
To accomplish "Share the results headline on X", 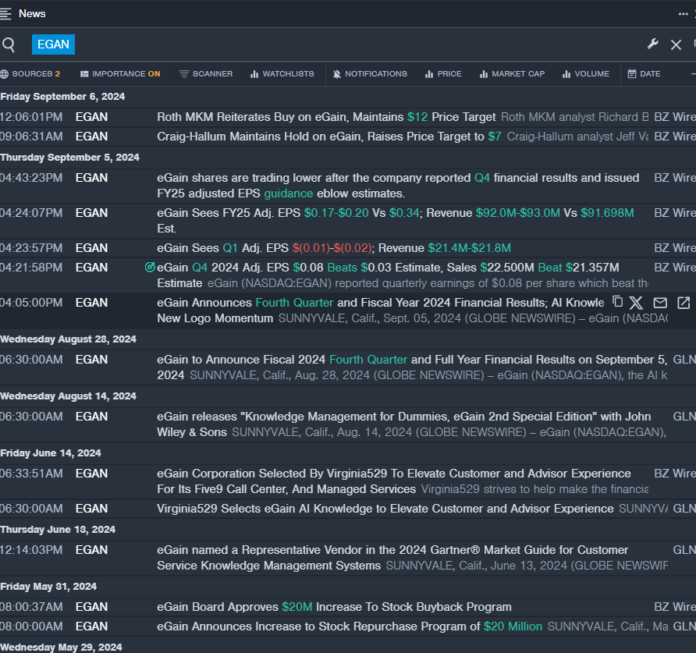I will pyautogui.click(x=636, y=303).
